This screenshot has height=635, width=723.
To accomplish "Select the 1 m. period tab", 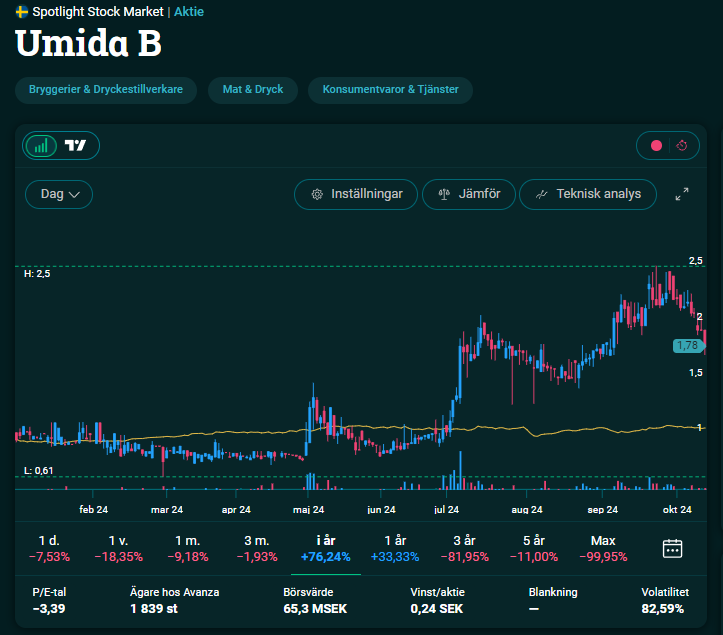I will pos(188,548).
